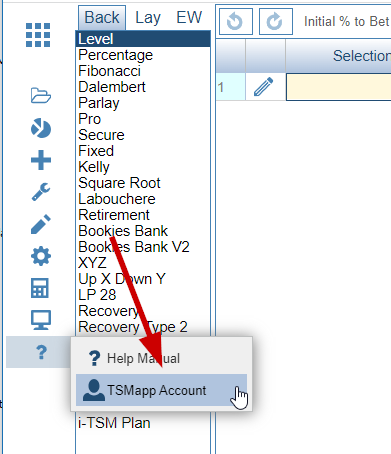The height and width of the screenshot is (454, 391).
Task: Open Help Manual from the popup menu
Action: (161, 358)
